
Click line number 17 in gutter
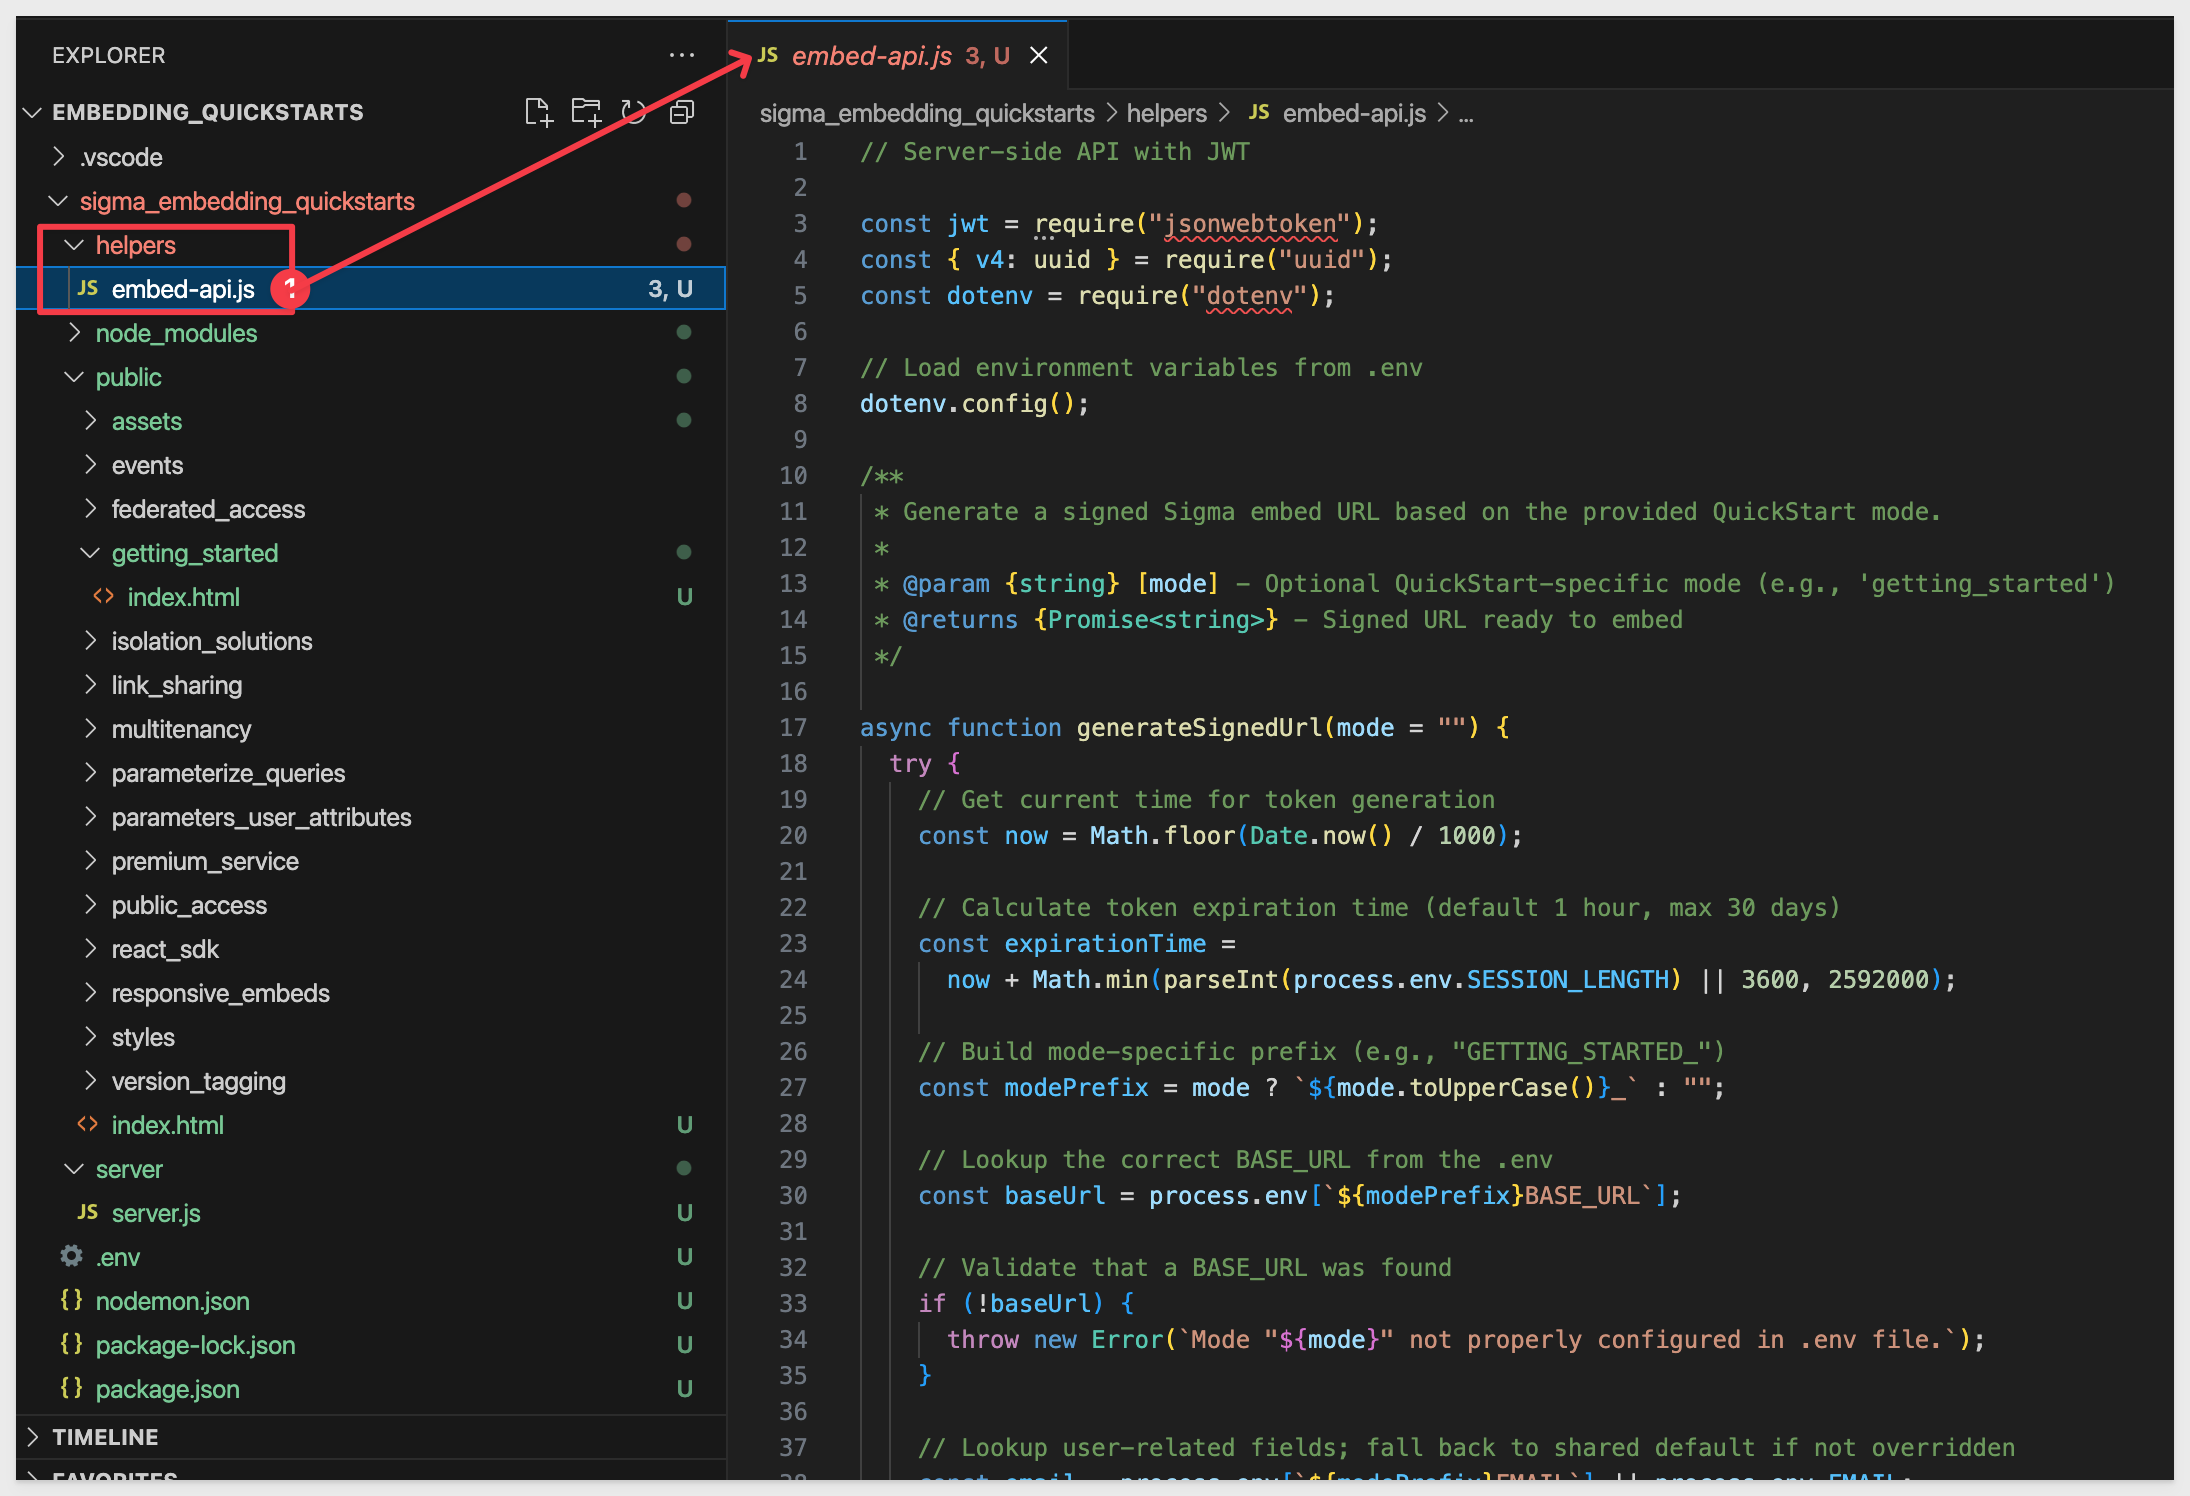(x=793, y=727)
